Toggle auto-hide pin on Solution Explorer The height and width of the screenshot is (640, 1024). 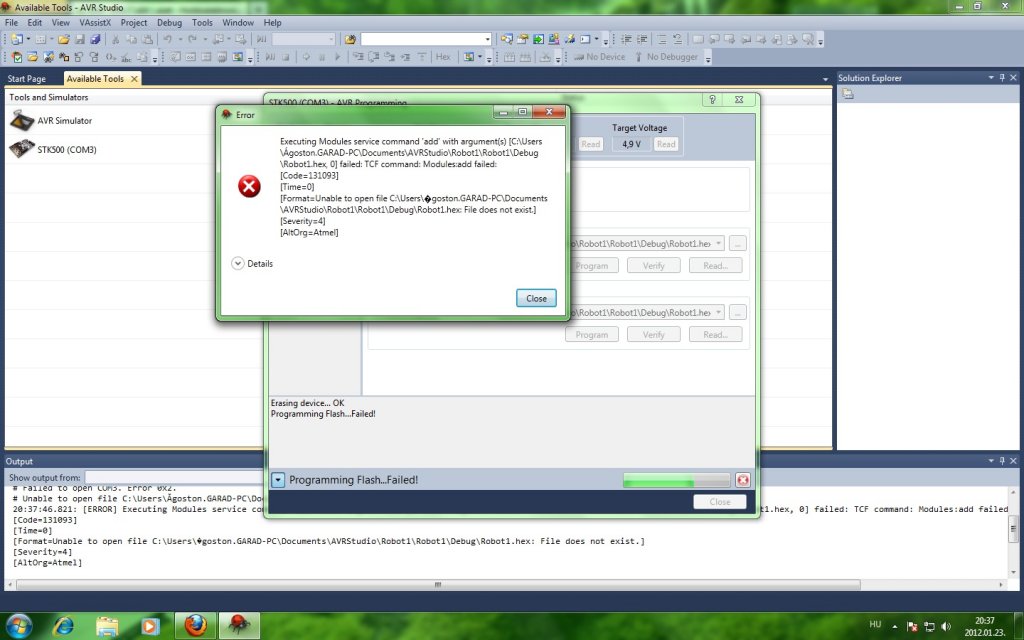click(x=1002, y=78)
